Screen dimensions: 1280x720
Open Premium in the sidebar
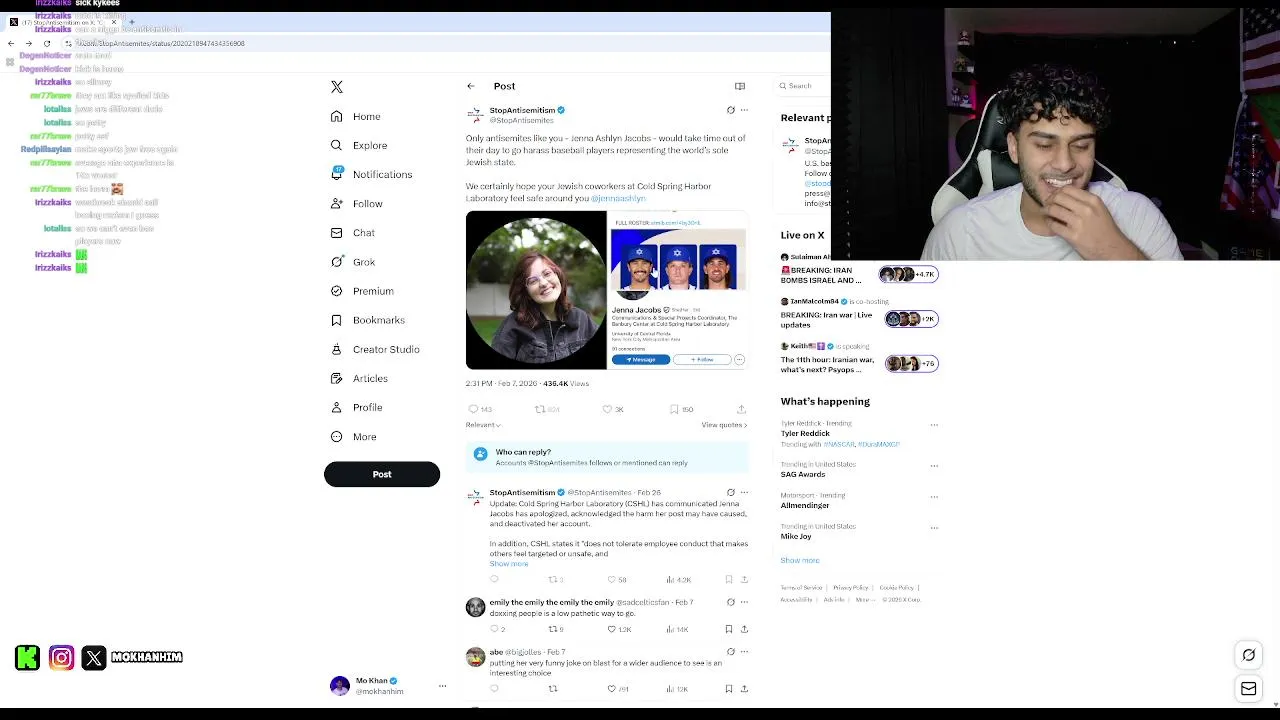click(362, 291)
